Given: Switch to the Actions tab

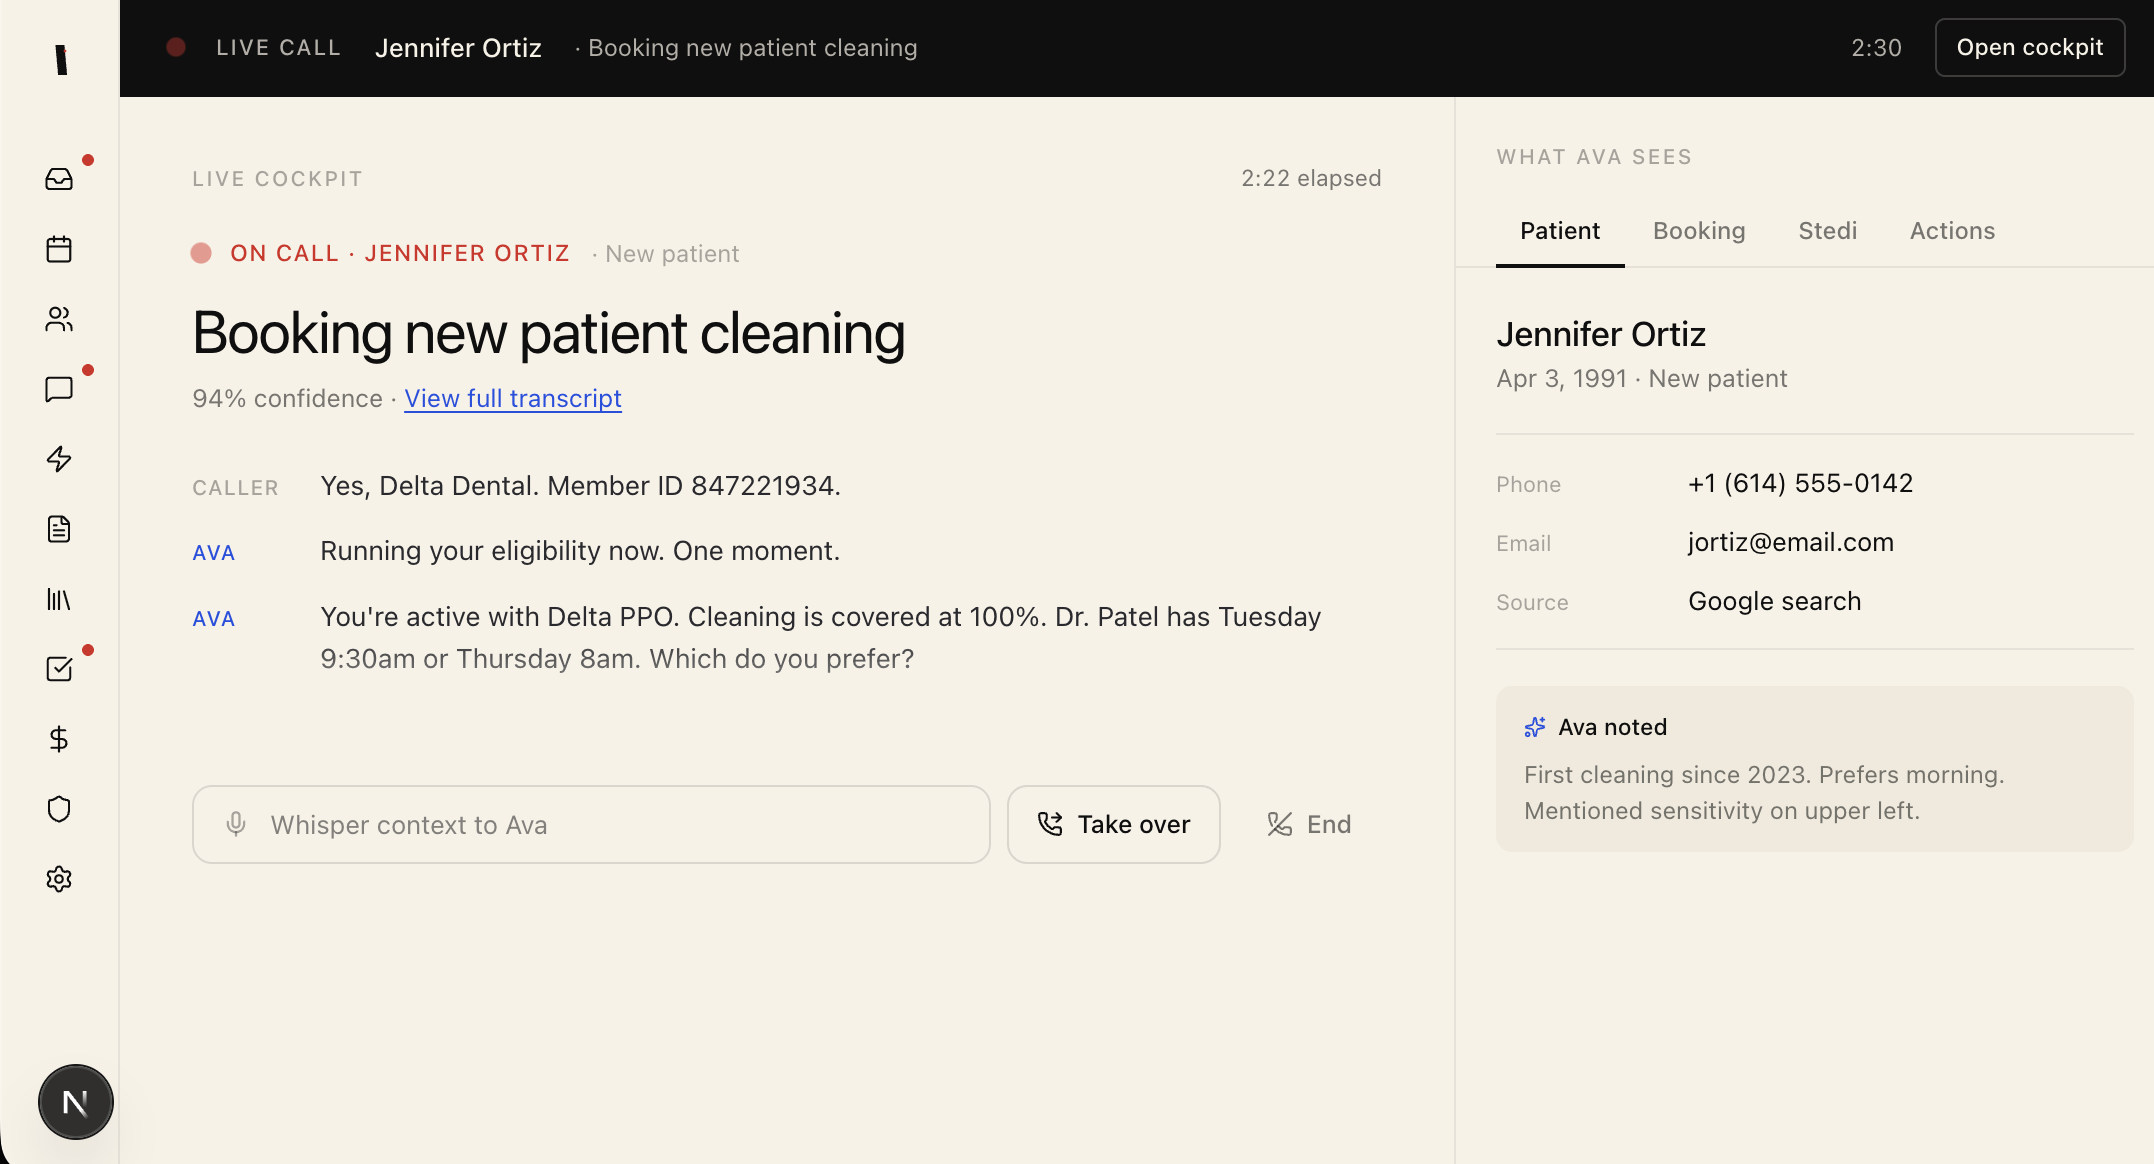Looking at the screenshot, I should point(1952,231).
